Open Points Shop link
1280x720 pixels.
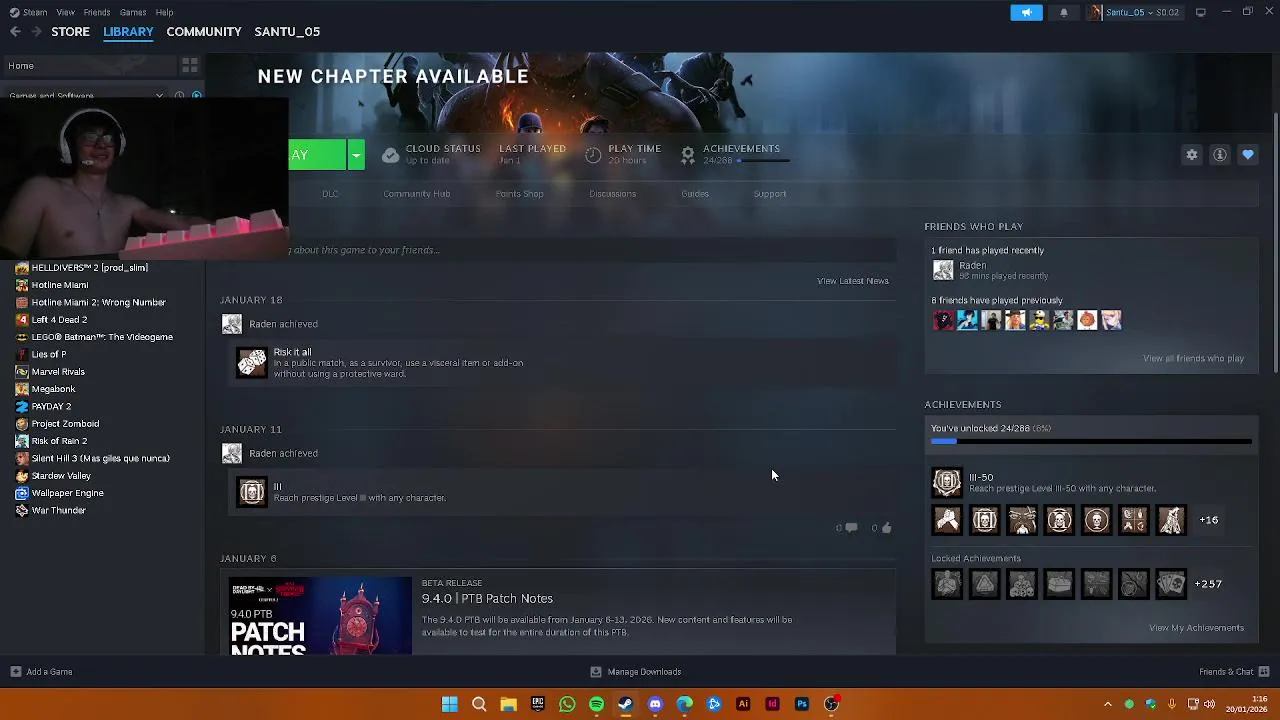[x=520, y=194]
